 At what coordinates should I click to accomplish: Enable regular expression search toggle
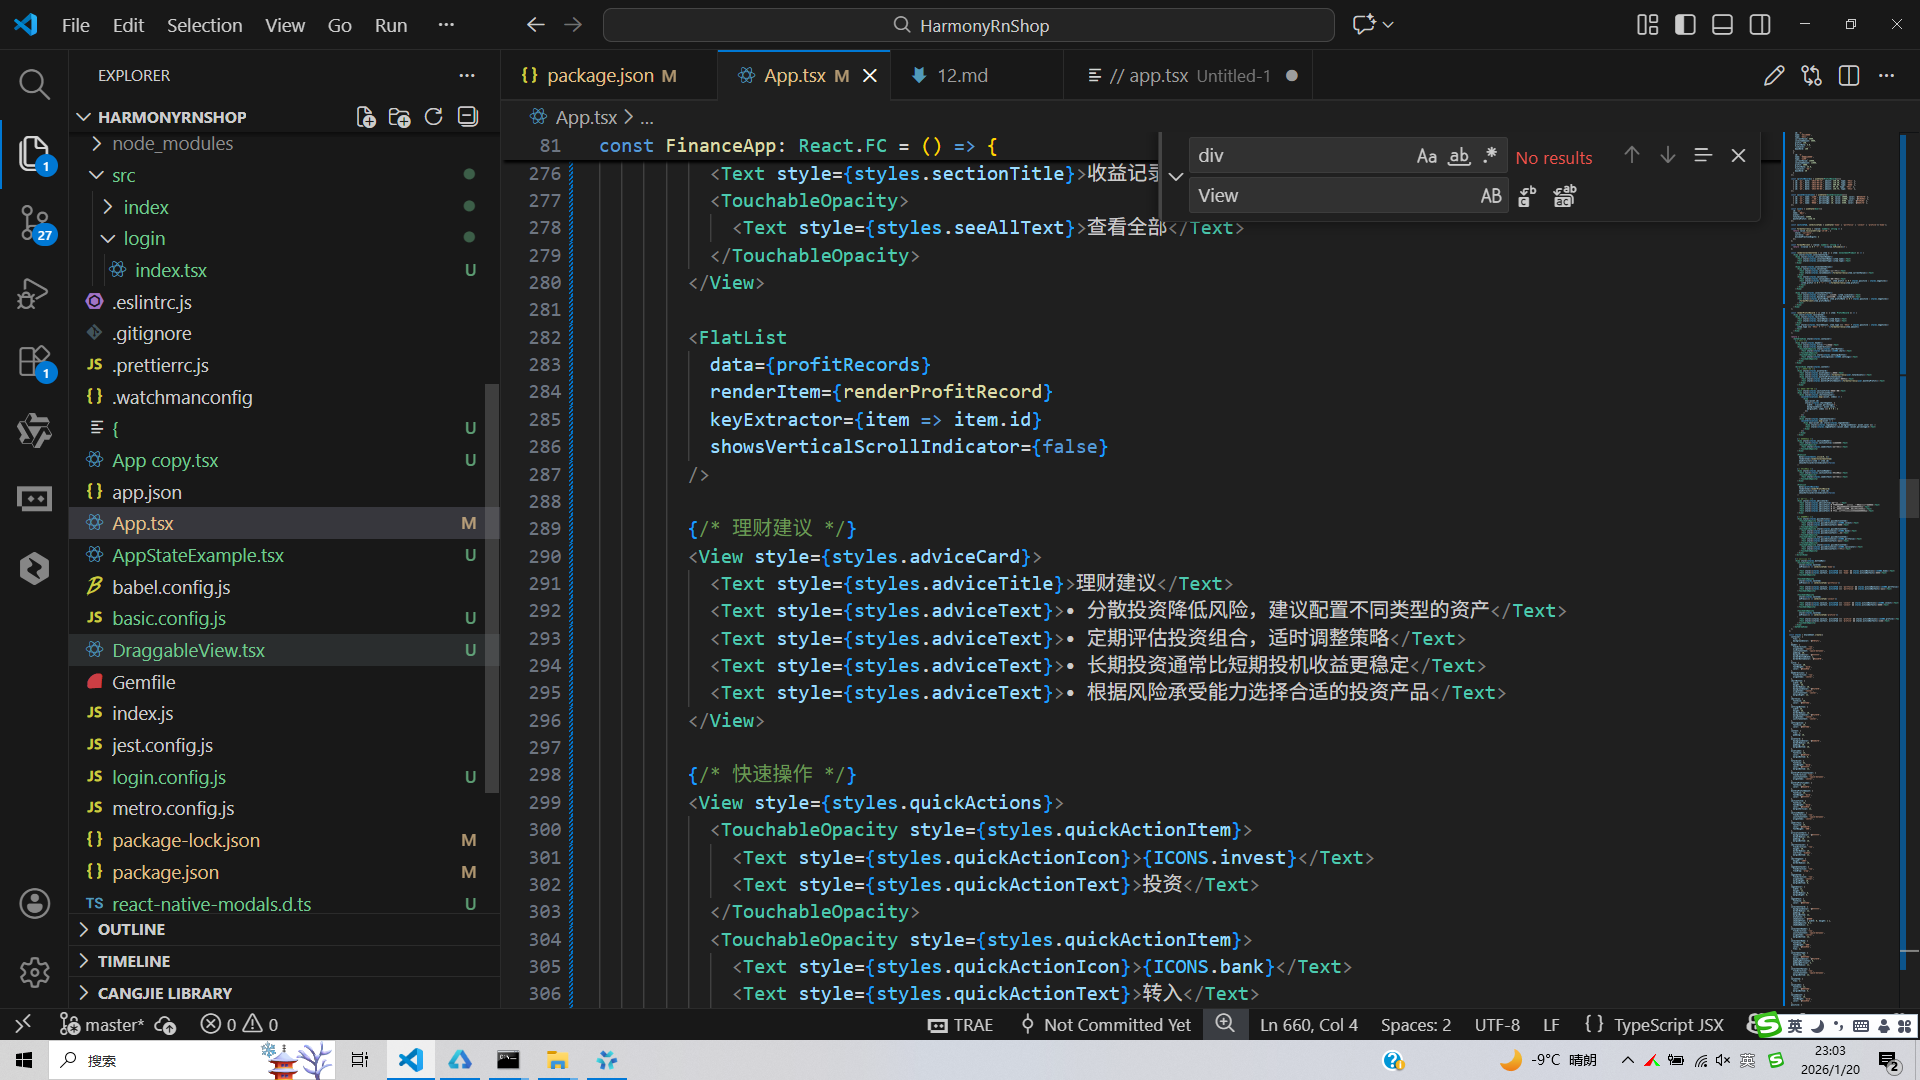point(1490,156)
